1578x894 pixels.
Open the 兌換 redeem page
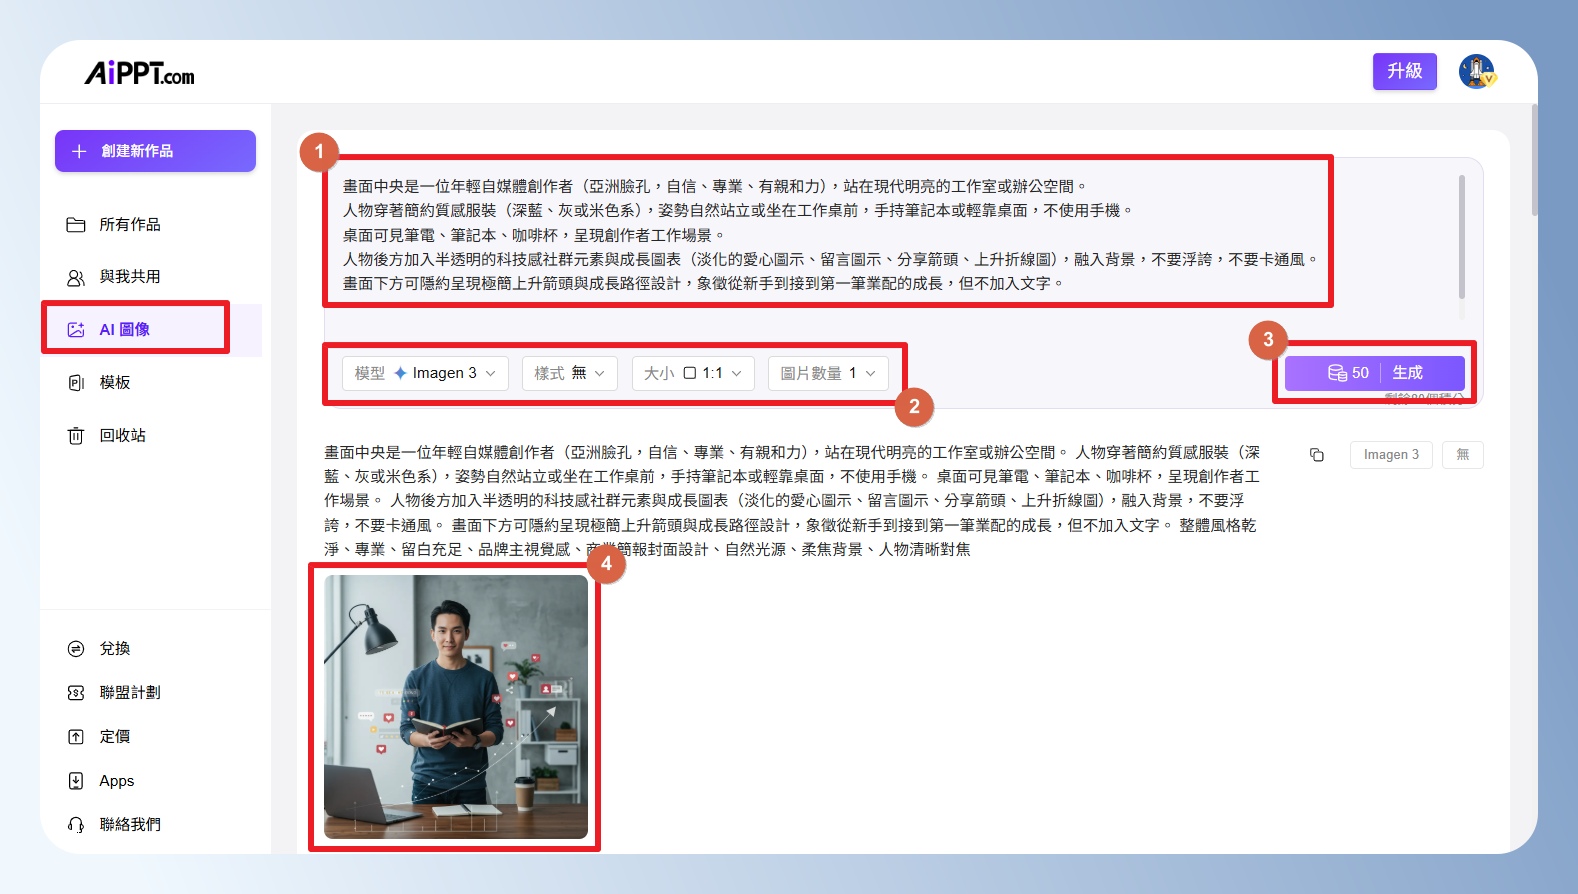(114, 648)
